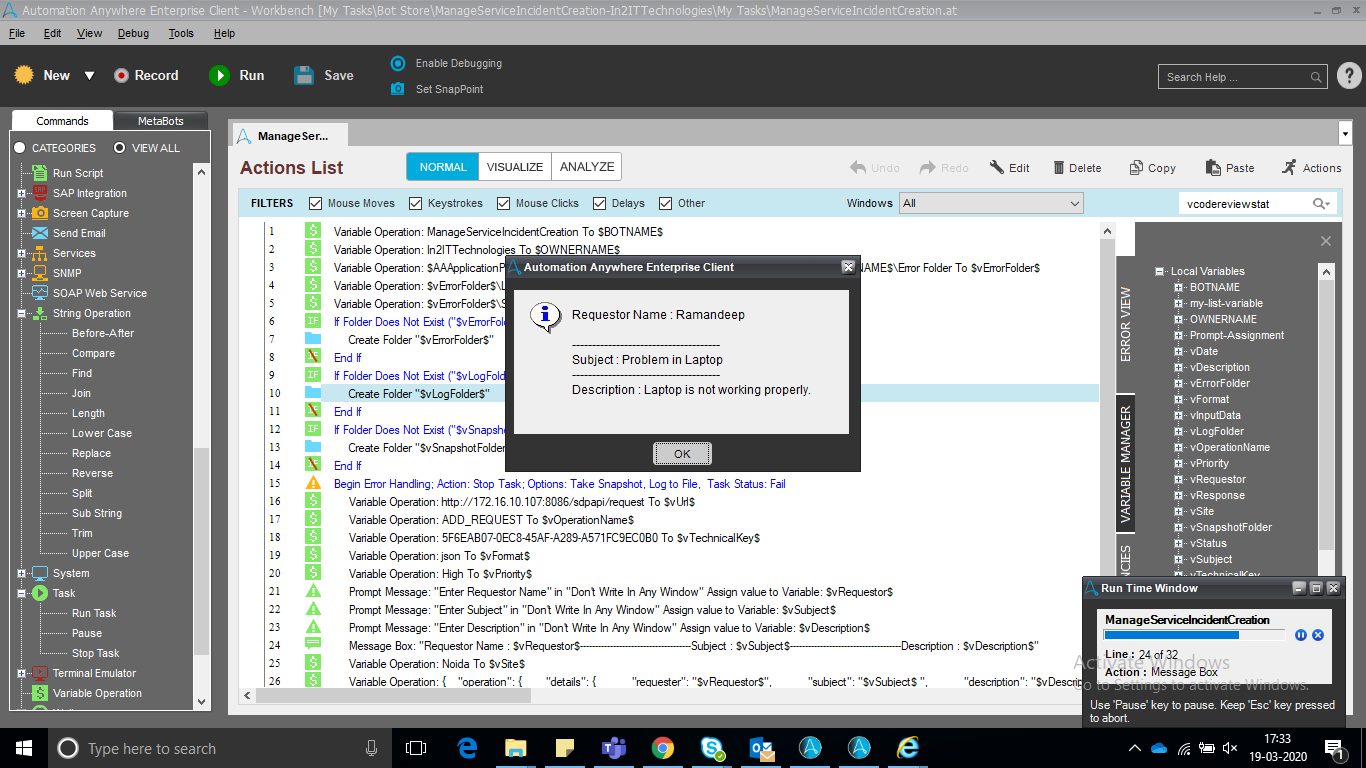Open the Windows filter dropdown
This screenshot has height=768, width=1366.
(991, 203)
